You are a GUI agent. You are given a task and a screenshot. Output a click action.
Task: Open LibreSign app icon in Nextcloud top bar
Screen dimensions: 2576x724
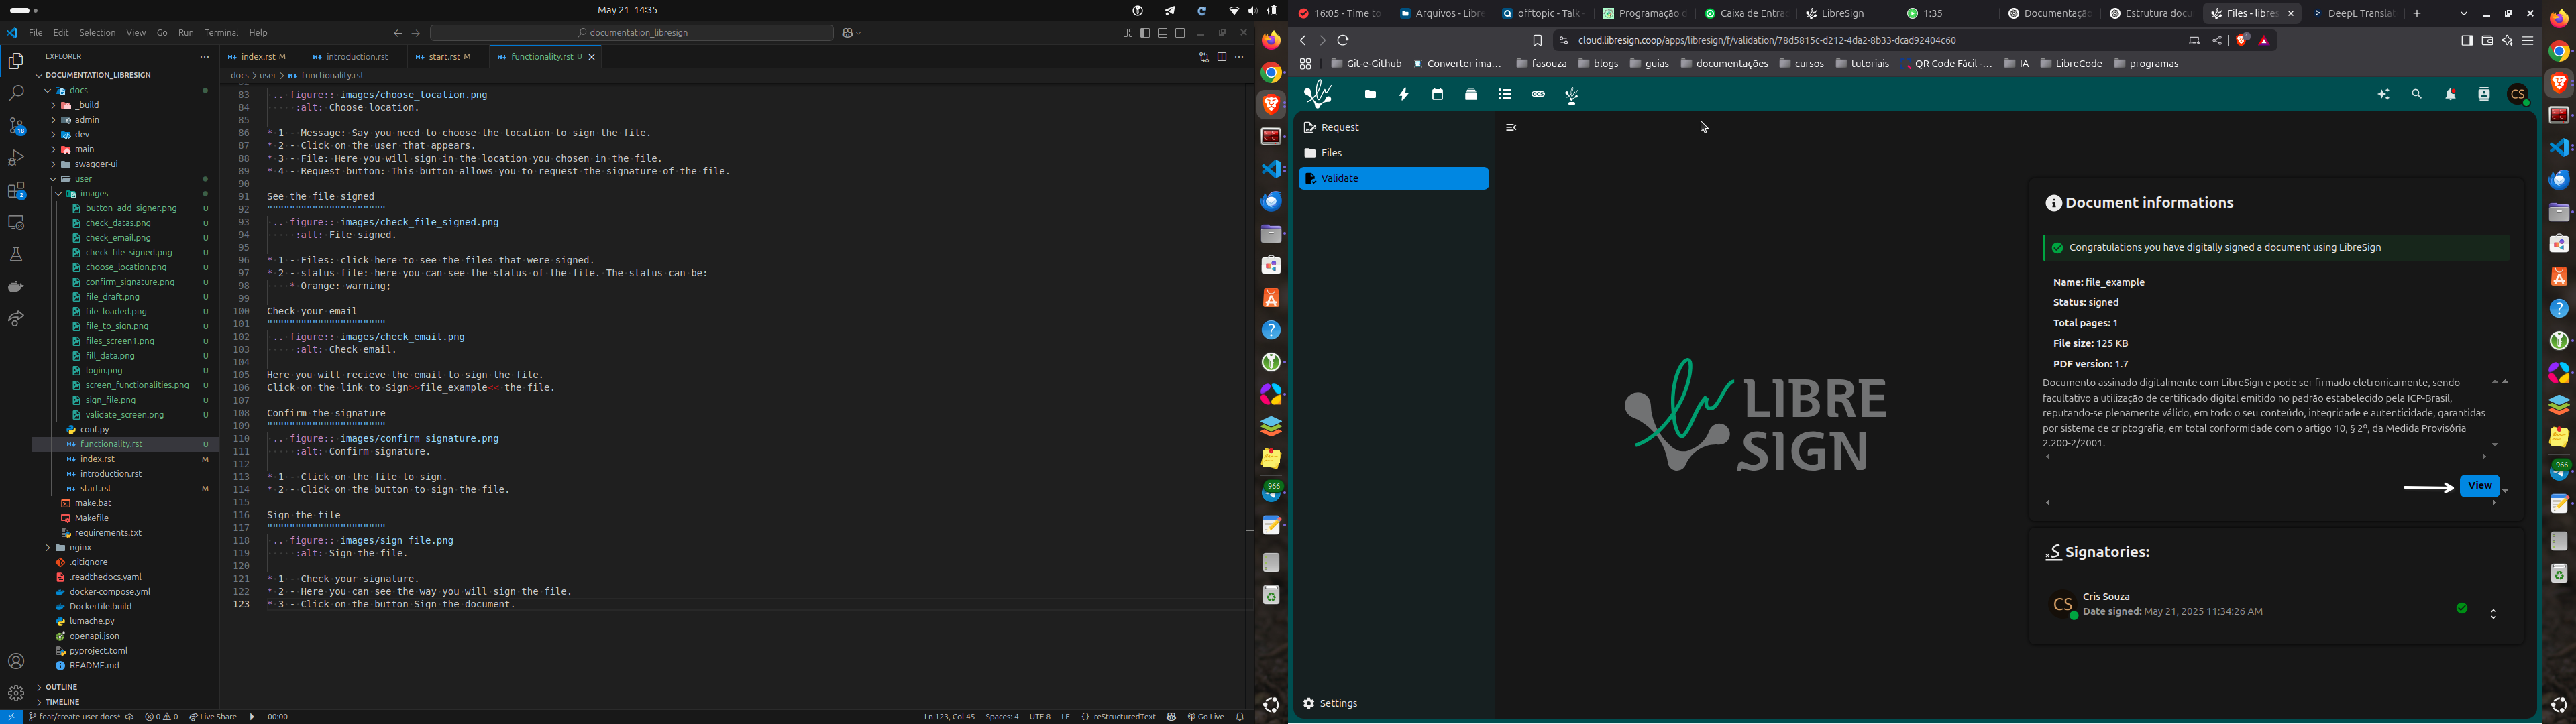(x=1572, y=96)
